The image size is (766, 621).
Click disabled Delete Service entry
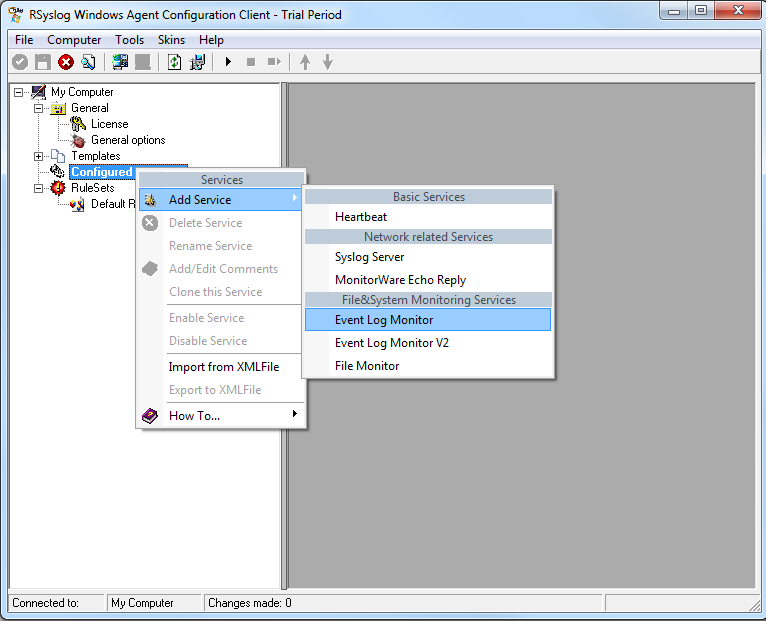[x=220, y=223]
